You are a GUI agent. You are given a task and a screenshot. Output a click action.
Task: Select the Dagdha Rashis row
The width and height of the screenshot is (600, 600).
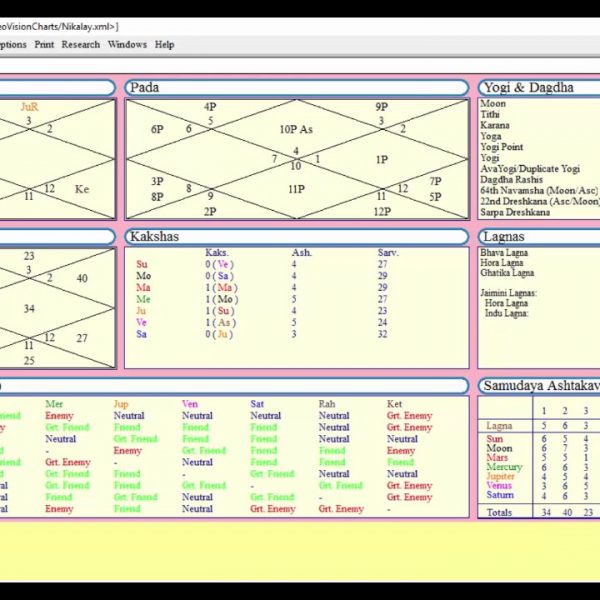coord(509,180)
